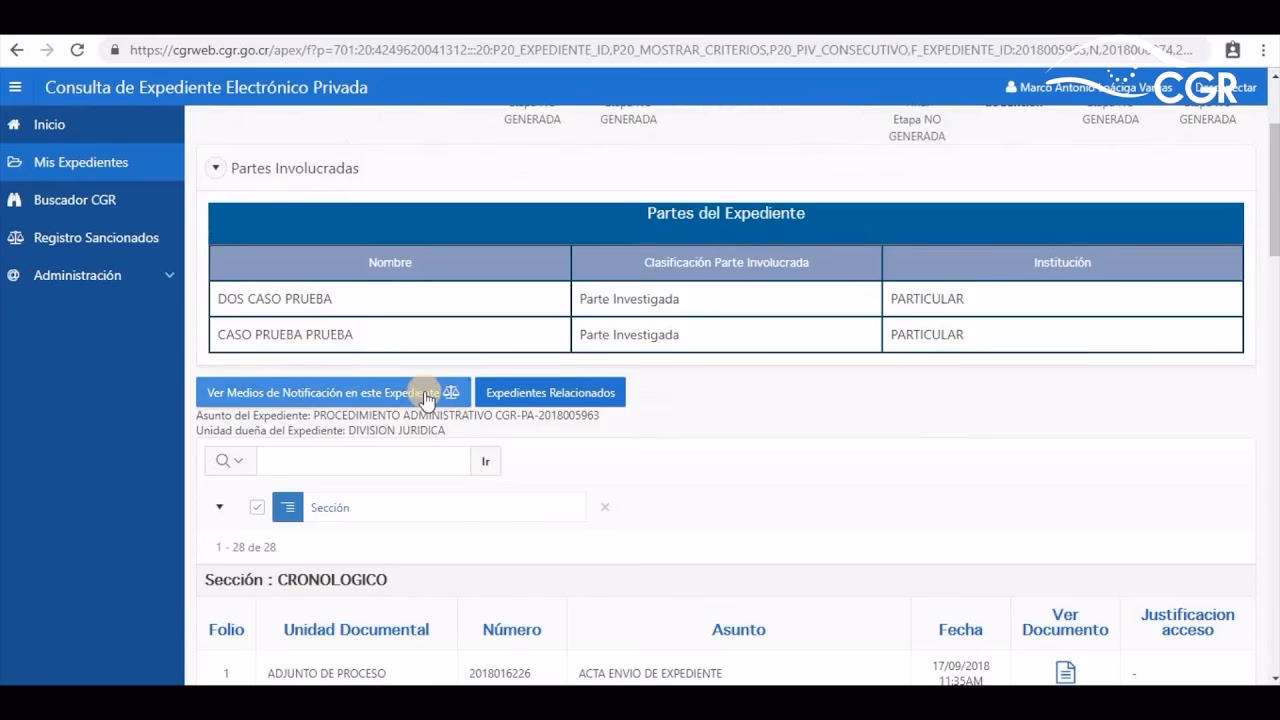Remove Sección filter with the X icon
Image resolution: width=1280 pixels, height=720 pixels.
pos(605,507)
